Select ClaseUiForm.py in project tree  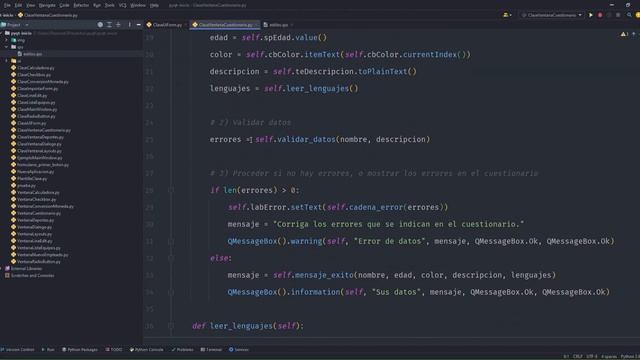[29, 123]
